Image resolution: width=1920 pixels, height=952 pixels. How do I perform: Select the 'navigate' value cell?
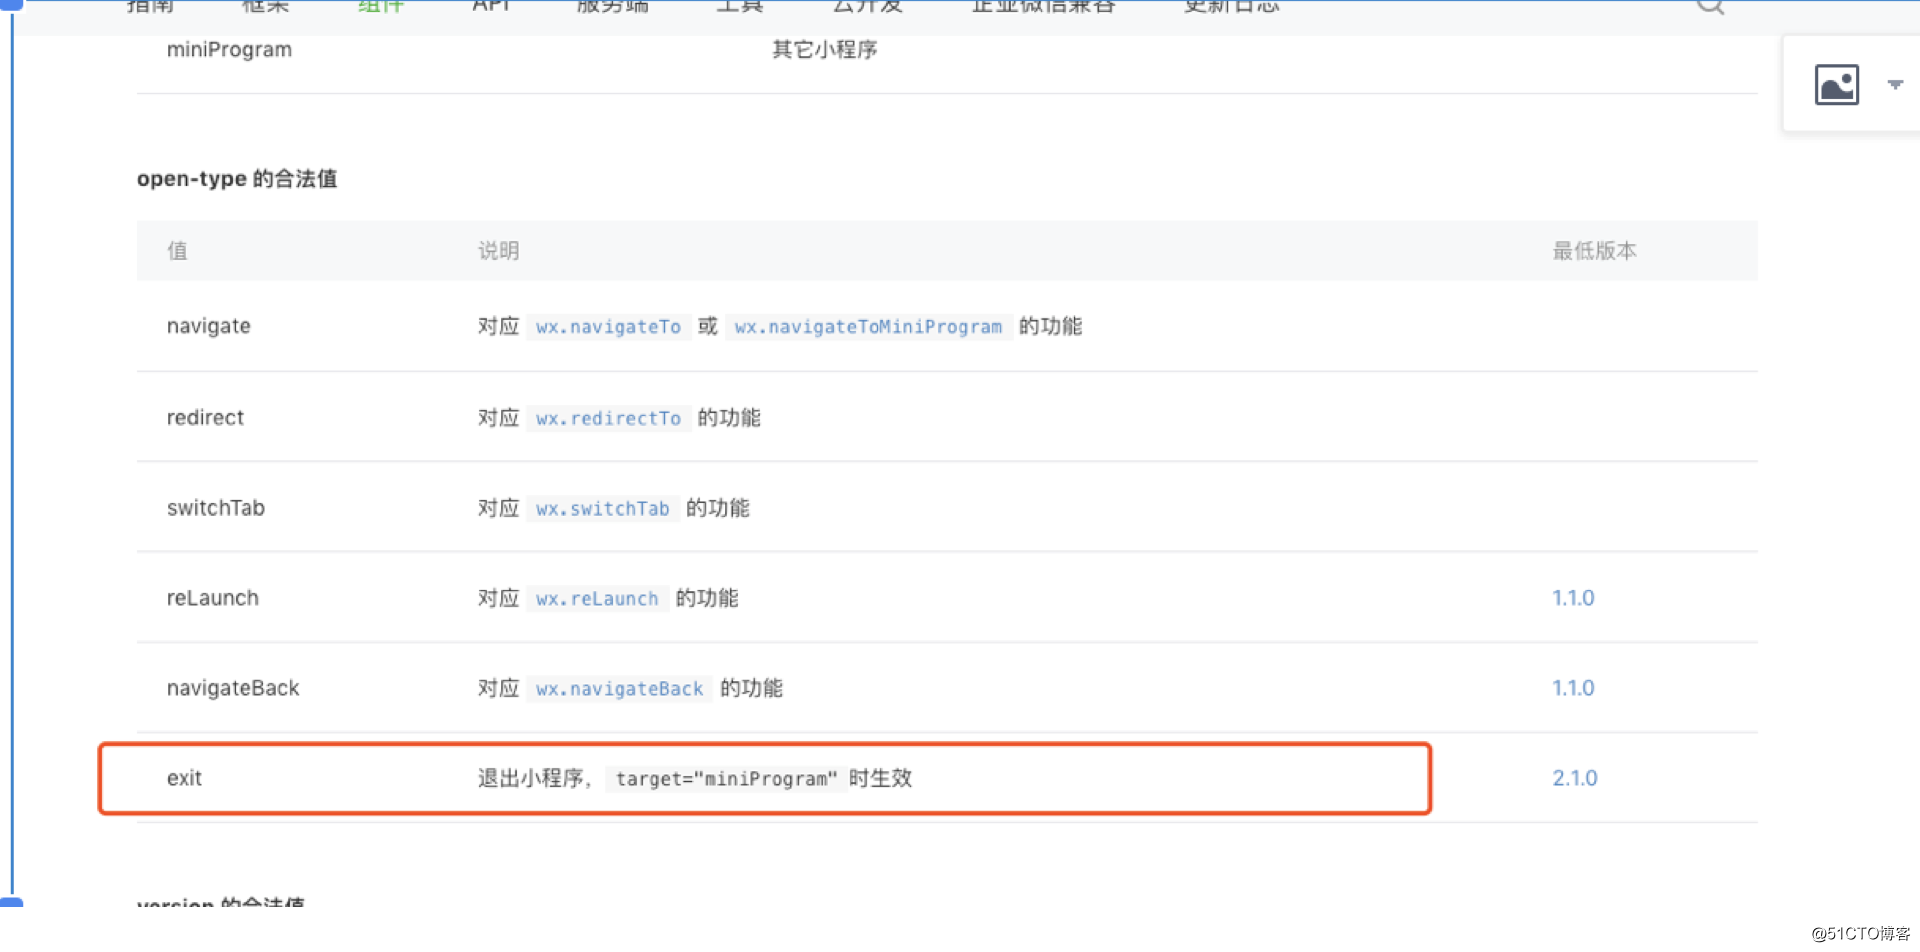coord(209,326)
